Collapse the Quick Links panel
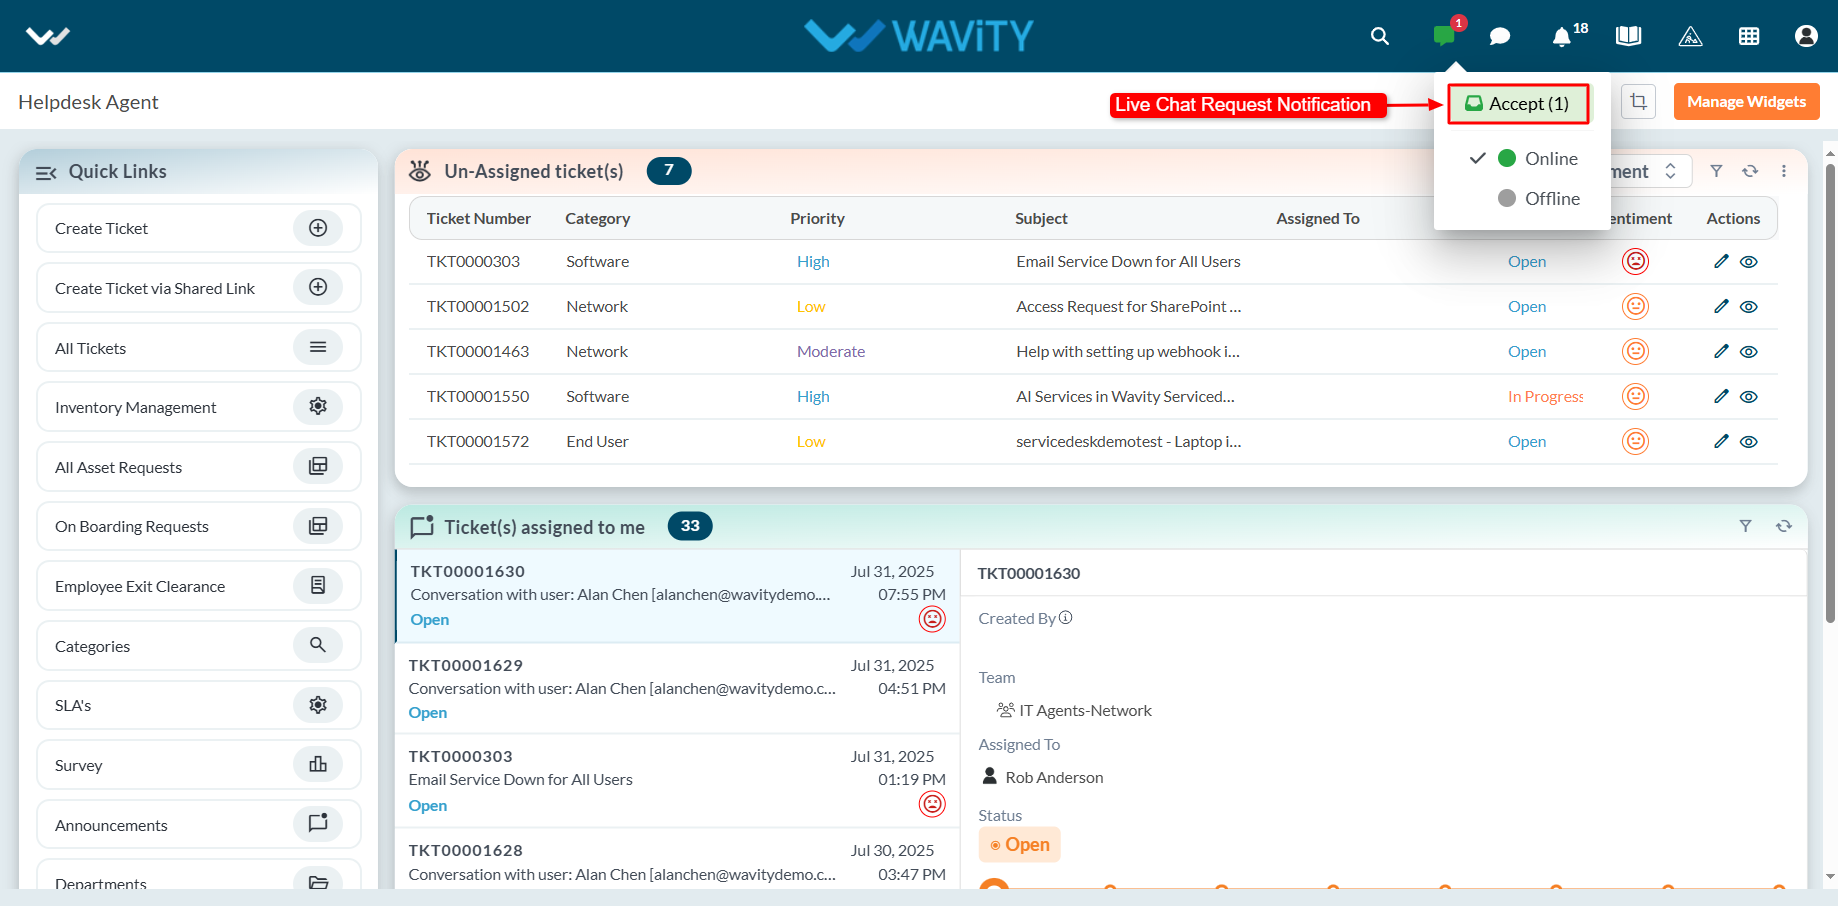 tap(46, 172)
